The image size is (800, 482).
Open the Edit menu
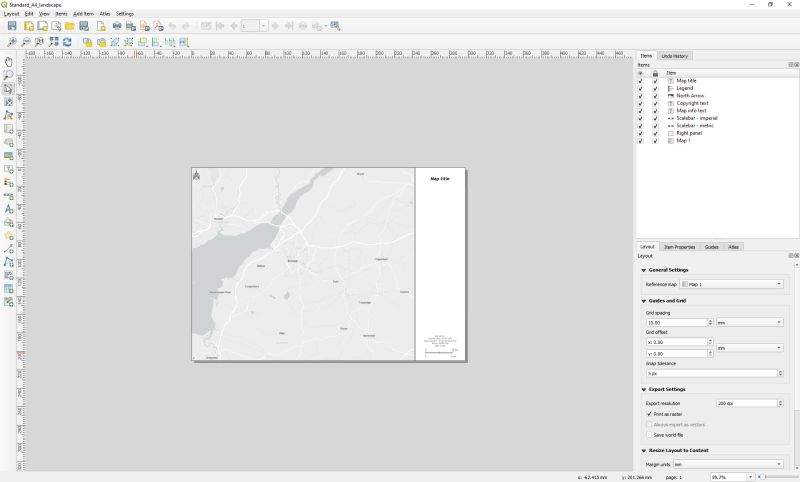point(29,14)
